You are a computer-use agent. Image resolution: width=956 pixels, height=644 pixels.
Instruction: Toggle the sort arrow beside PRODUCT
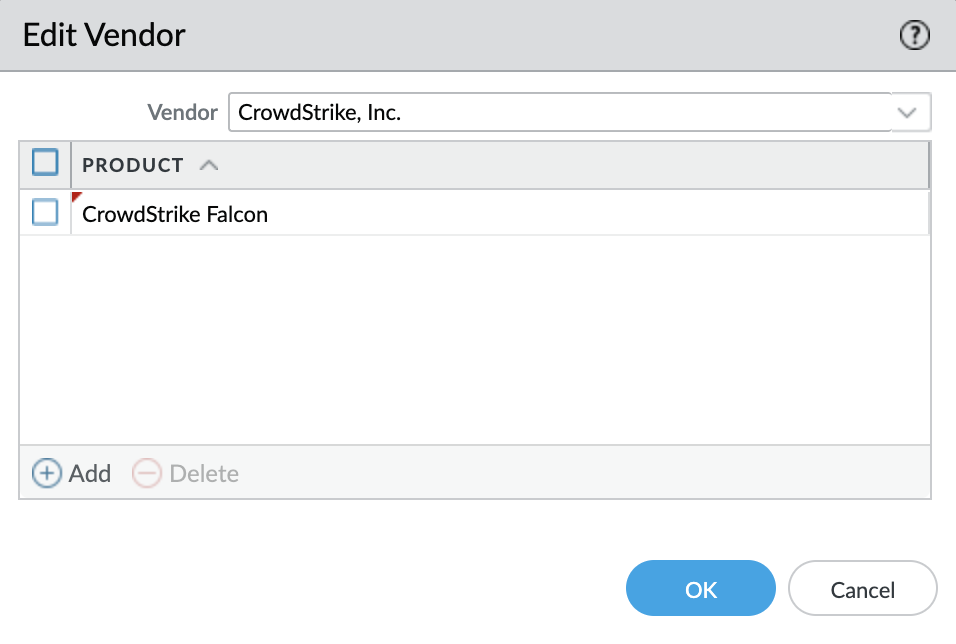coord(208,165)
